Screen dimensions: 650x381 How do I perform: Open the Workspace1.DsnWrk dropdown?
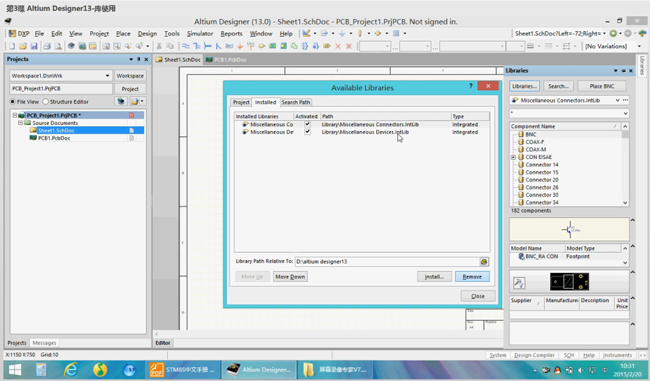pyautogui.click(x=107, y=76)
